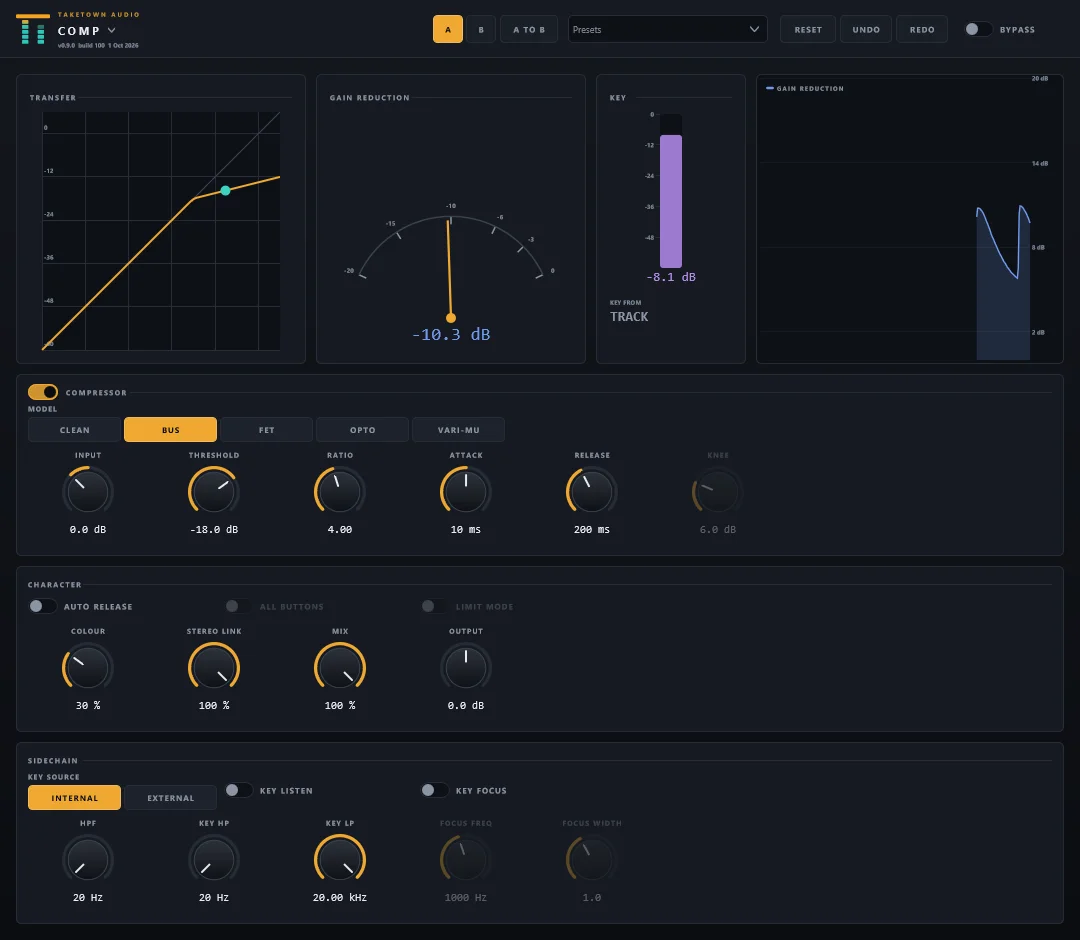Viewport: 1080px width, 940px height.
Task: Select the VARI-MU compressor model
Action: click(x=459, y=430)
